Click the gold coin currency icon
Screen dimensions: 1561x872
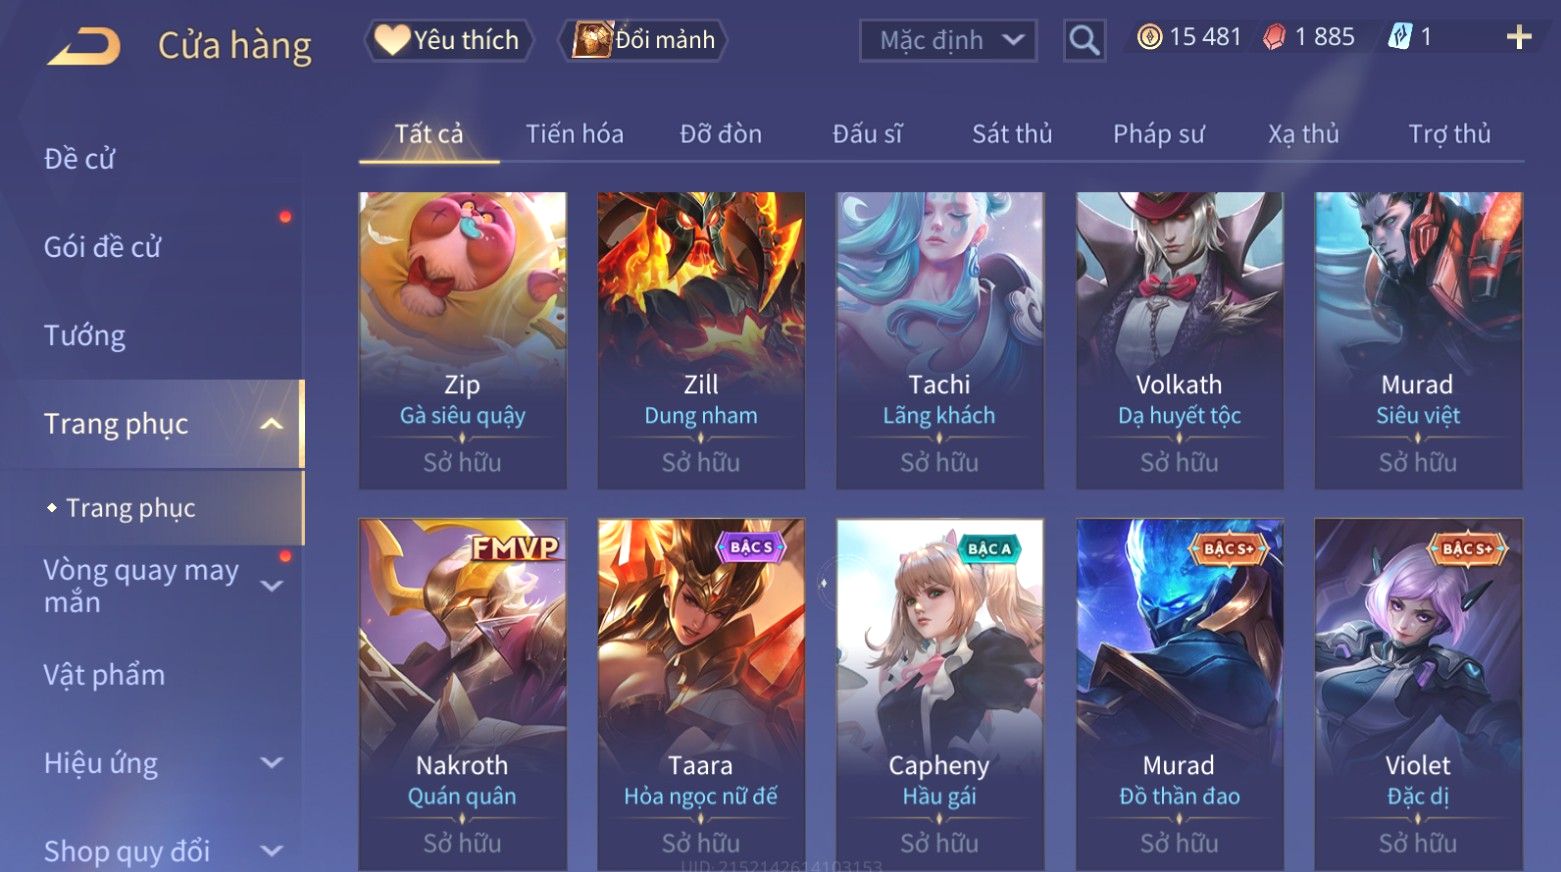click(1150, 38)
